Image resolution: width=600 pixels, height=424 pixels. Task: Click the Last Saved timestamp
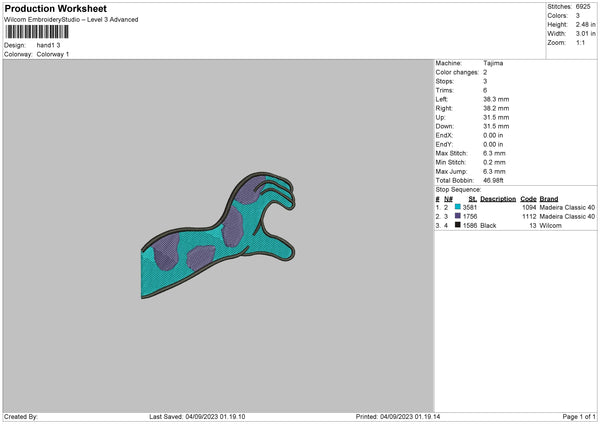click(x=197, y=416)
